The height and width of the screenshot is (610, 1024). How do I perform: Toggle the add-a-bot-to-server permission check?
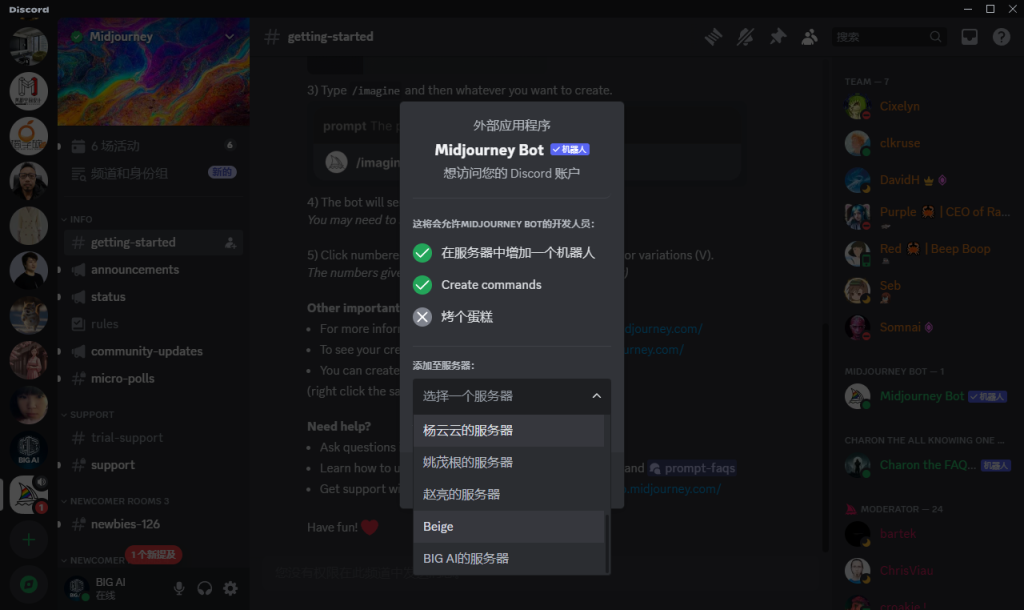click(423, 253)
